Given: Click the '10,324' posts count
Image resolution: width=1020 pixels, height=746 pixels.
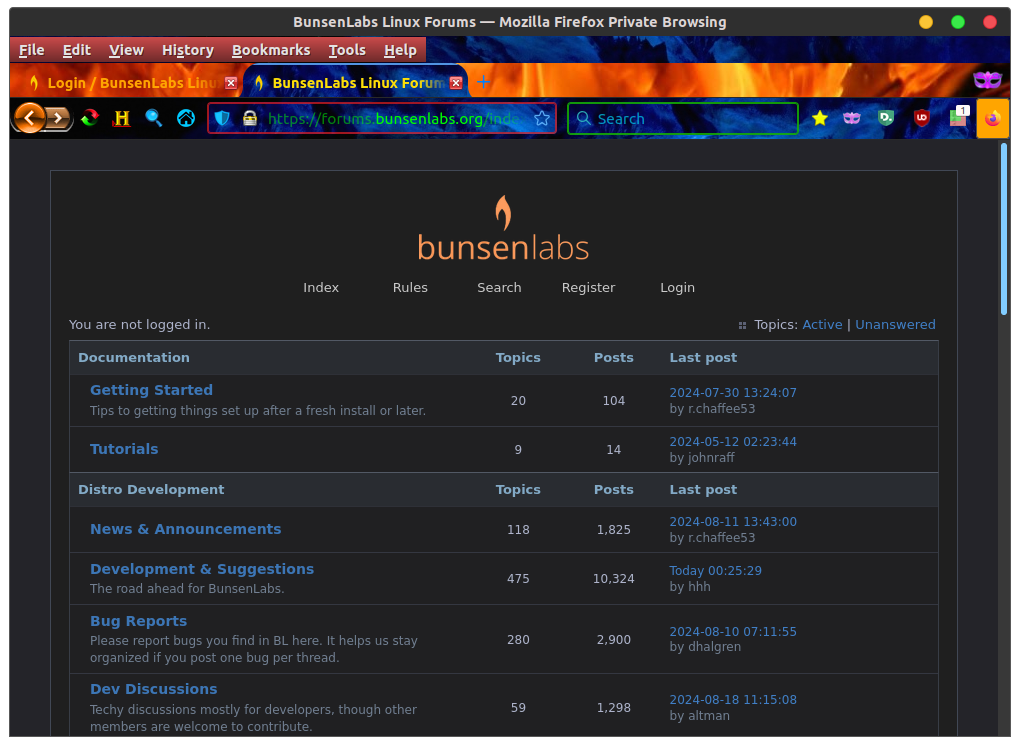Looking at the screenshot, I should (x=613, y=578).
